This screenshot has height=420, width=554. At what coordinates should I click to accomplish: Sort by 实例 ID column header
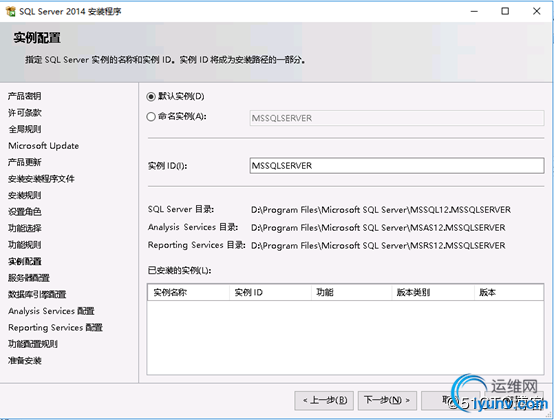(x=270, y=292)
